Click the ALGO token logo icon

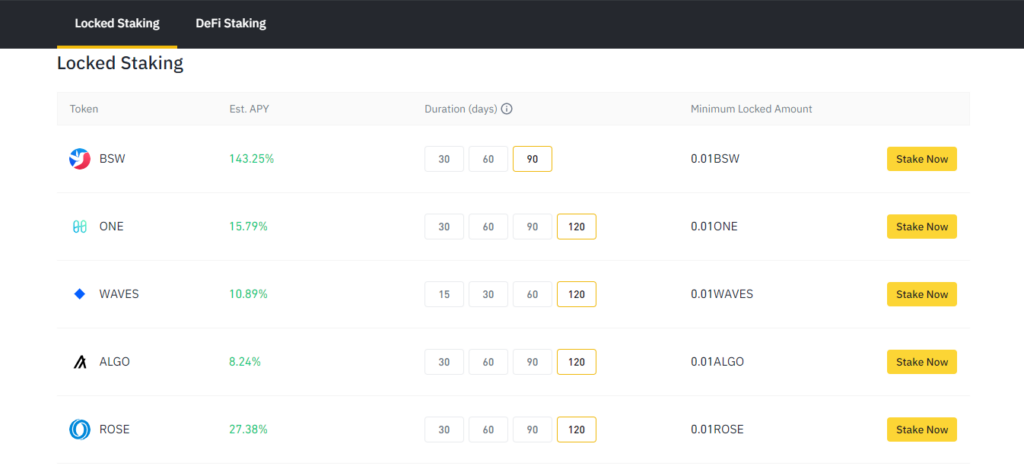click(80, 362)
